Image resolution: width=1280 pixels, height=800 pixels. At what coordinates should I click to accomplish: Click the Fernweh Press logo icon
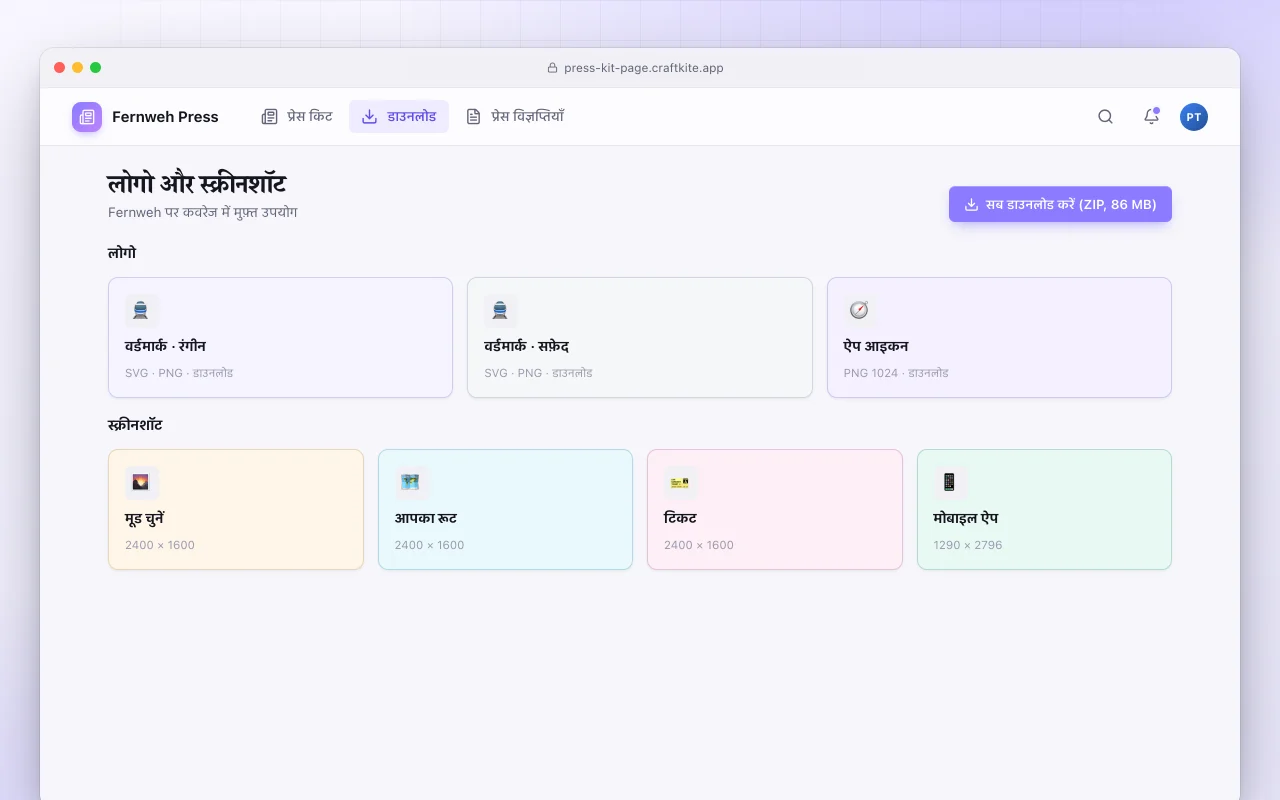87,117
